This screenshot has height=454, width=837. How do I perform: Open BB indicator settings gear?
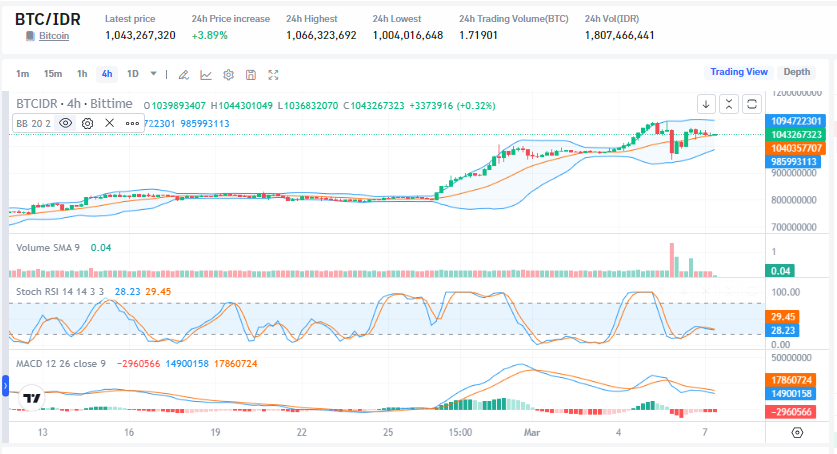point(88,123)
